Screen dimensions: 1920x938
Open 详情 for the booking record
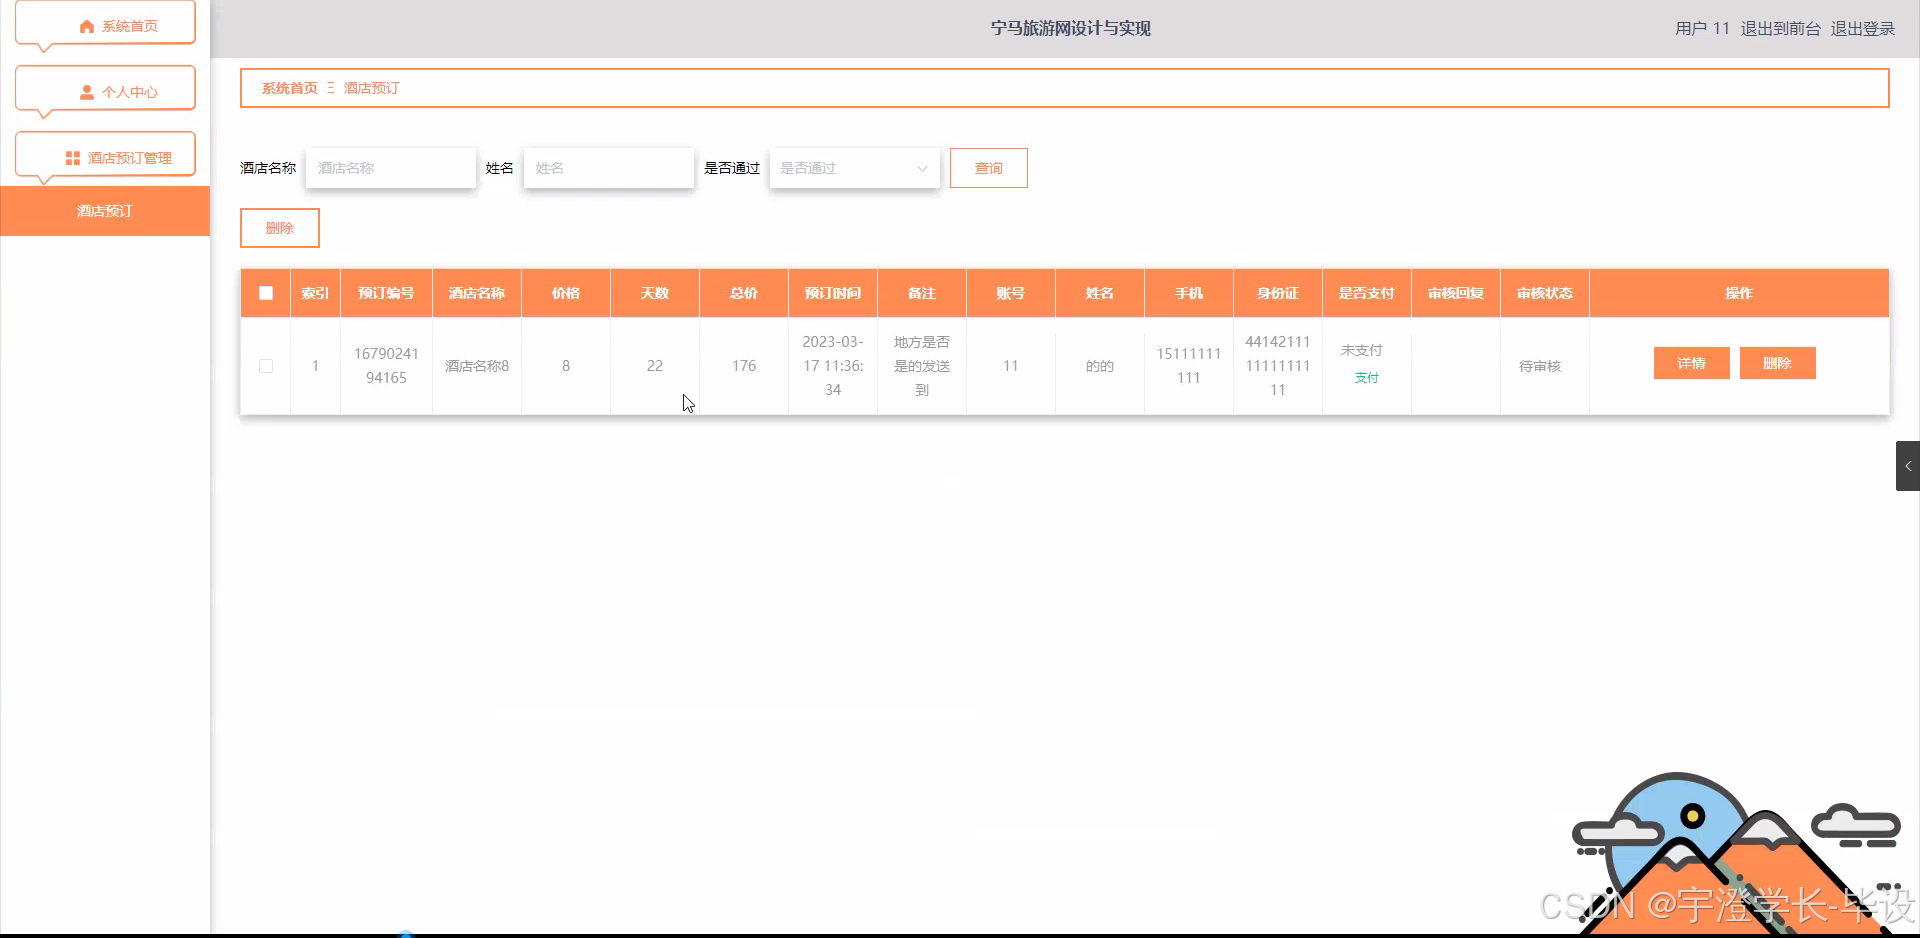1691,362
